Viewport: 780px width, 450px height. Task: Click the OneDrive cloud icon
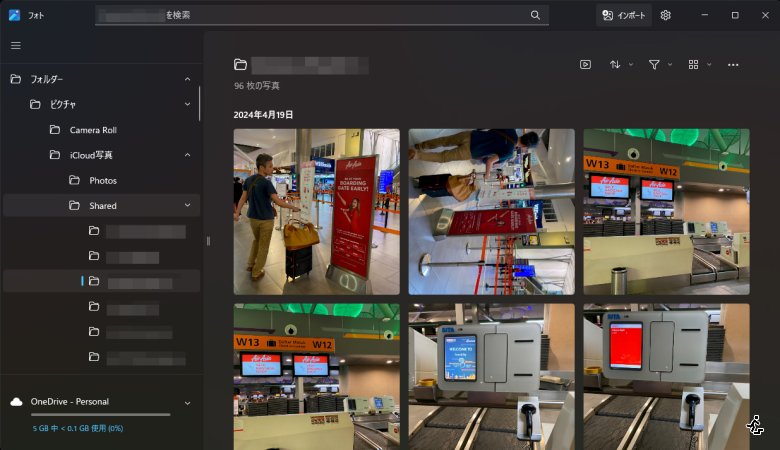click(16, 402)
